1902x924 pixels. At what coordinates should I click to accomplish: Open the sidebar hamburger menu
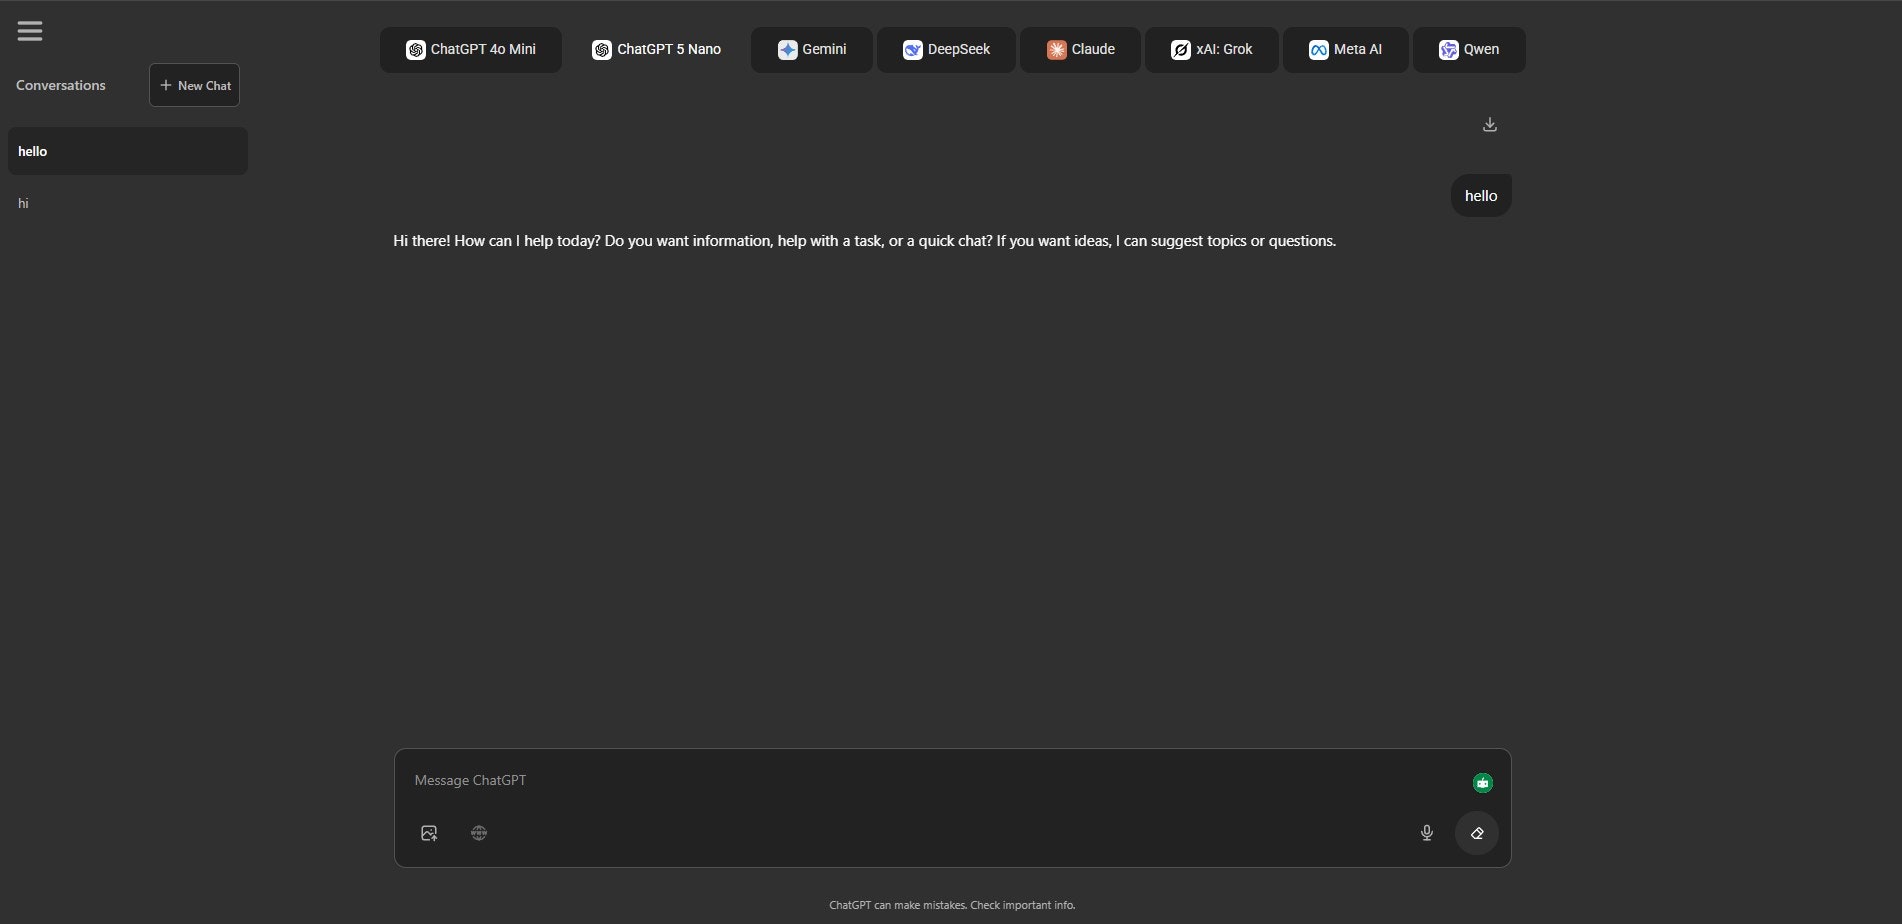(30, 30)
